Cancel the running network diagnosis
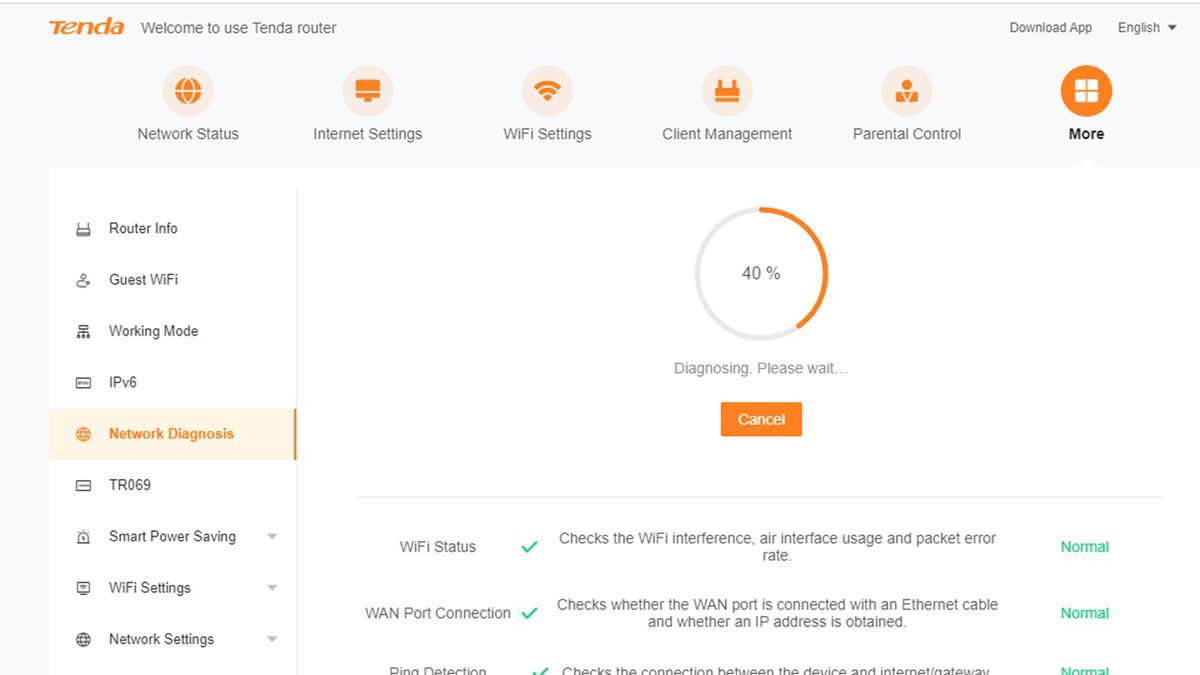1200x675 pixels. (x=761, y=420)
